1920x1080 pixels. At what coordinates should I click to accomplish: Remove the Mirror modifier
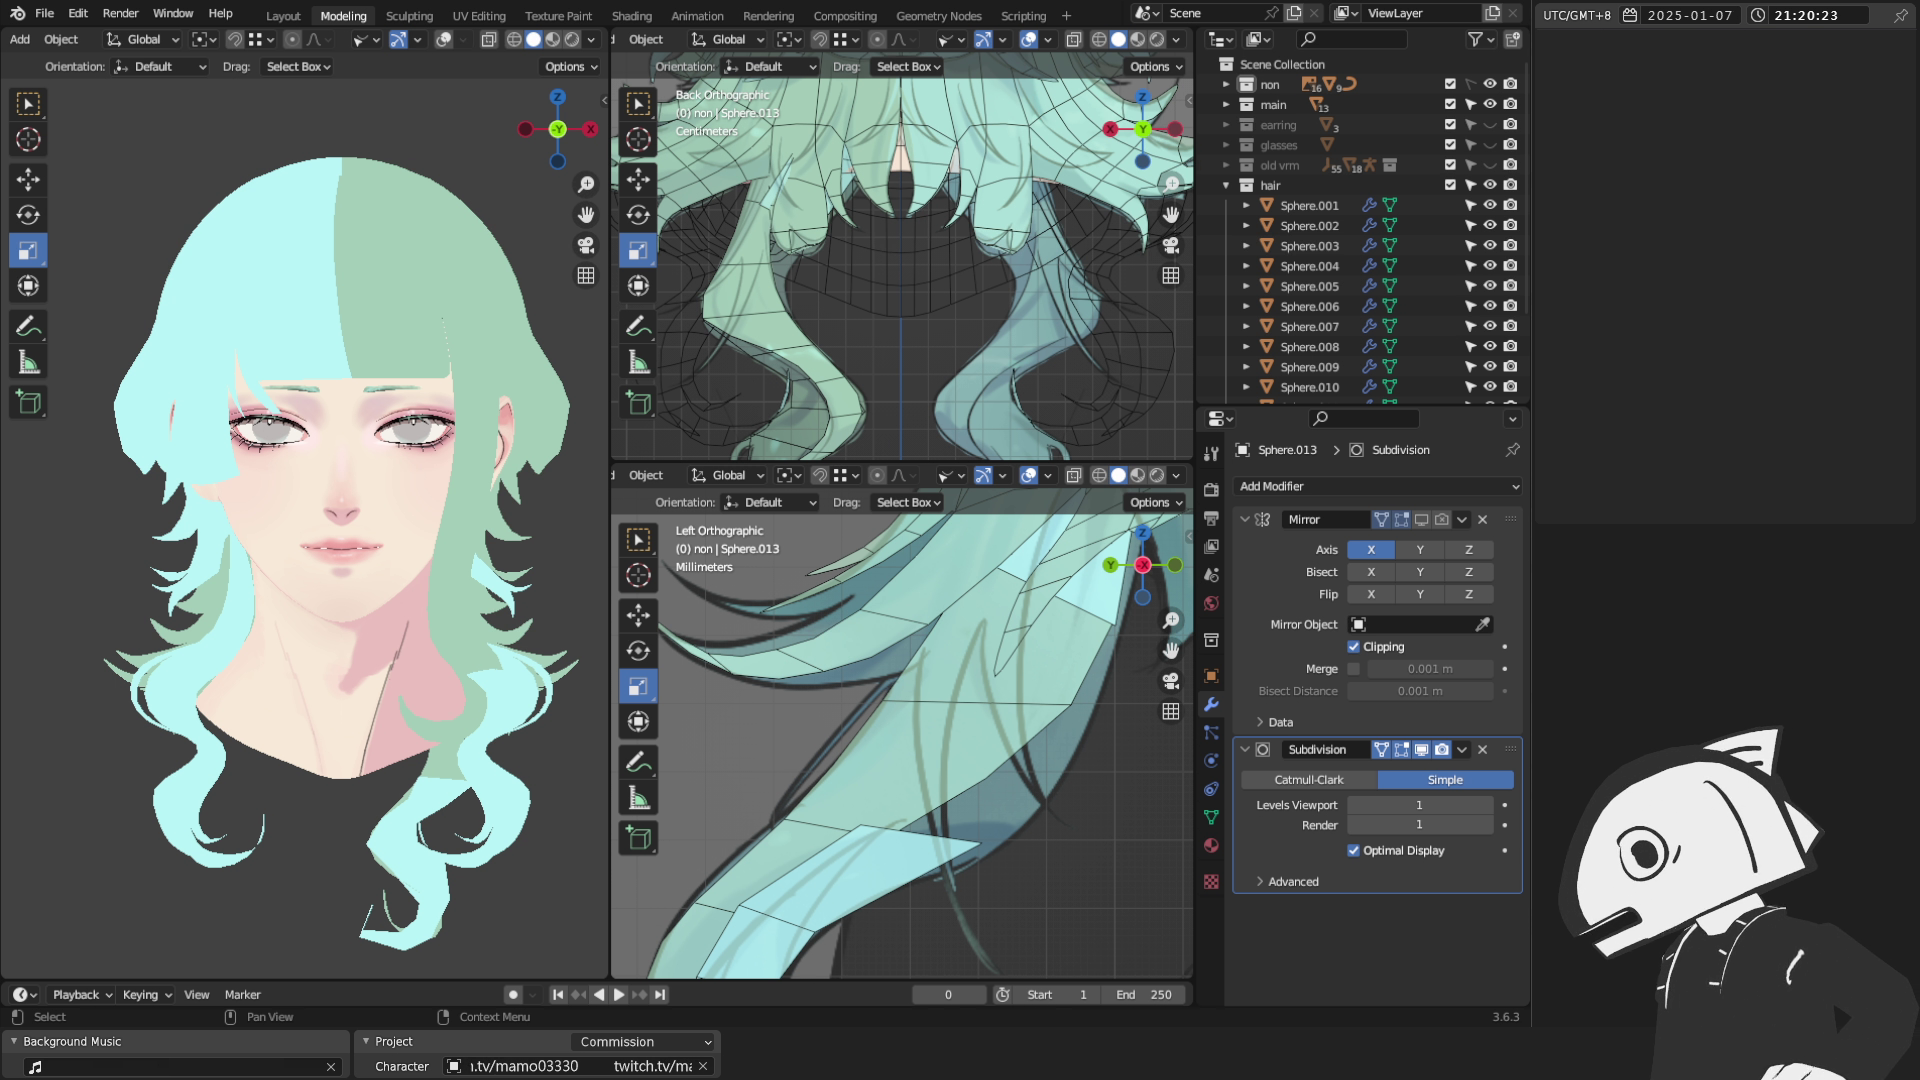pyautogui.click(x=1483, y=520)
